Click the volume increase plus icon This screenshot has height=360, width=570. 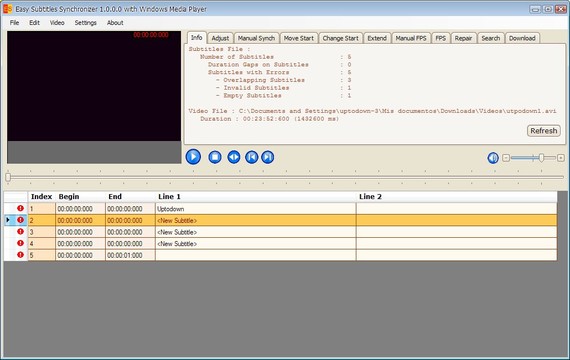[x=561, y=158]
